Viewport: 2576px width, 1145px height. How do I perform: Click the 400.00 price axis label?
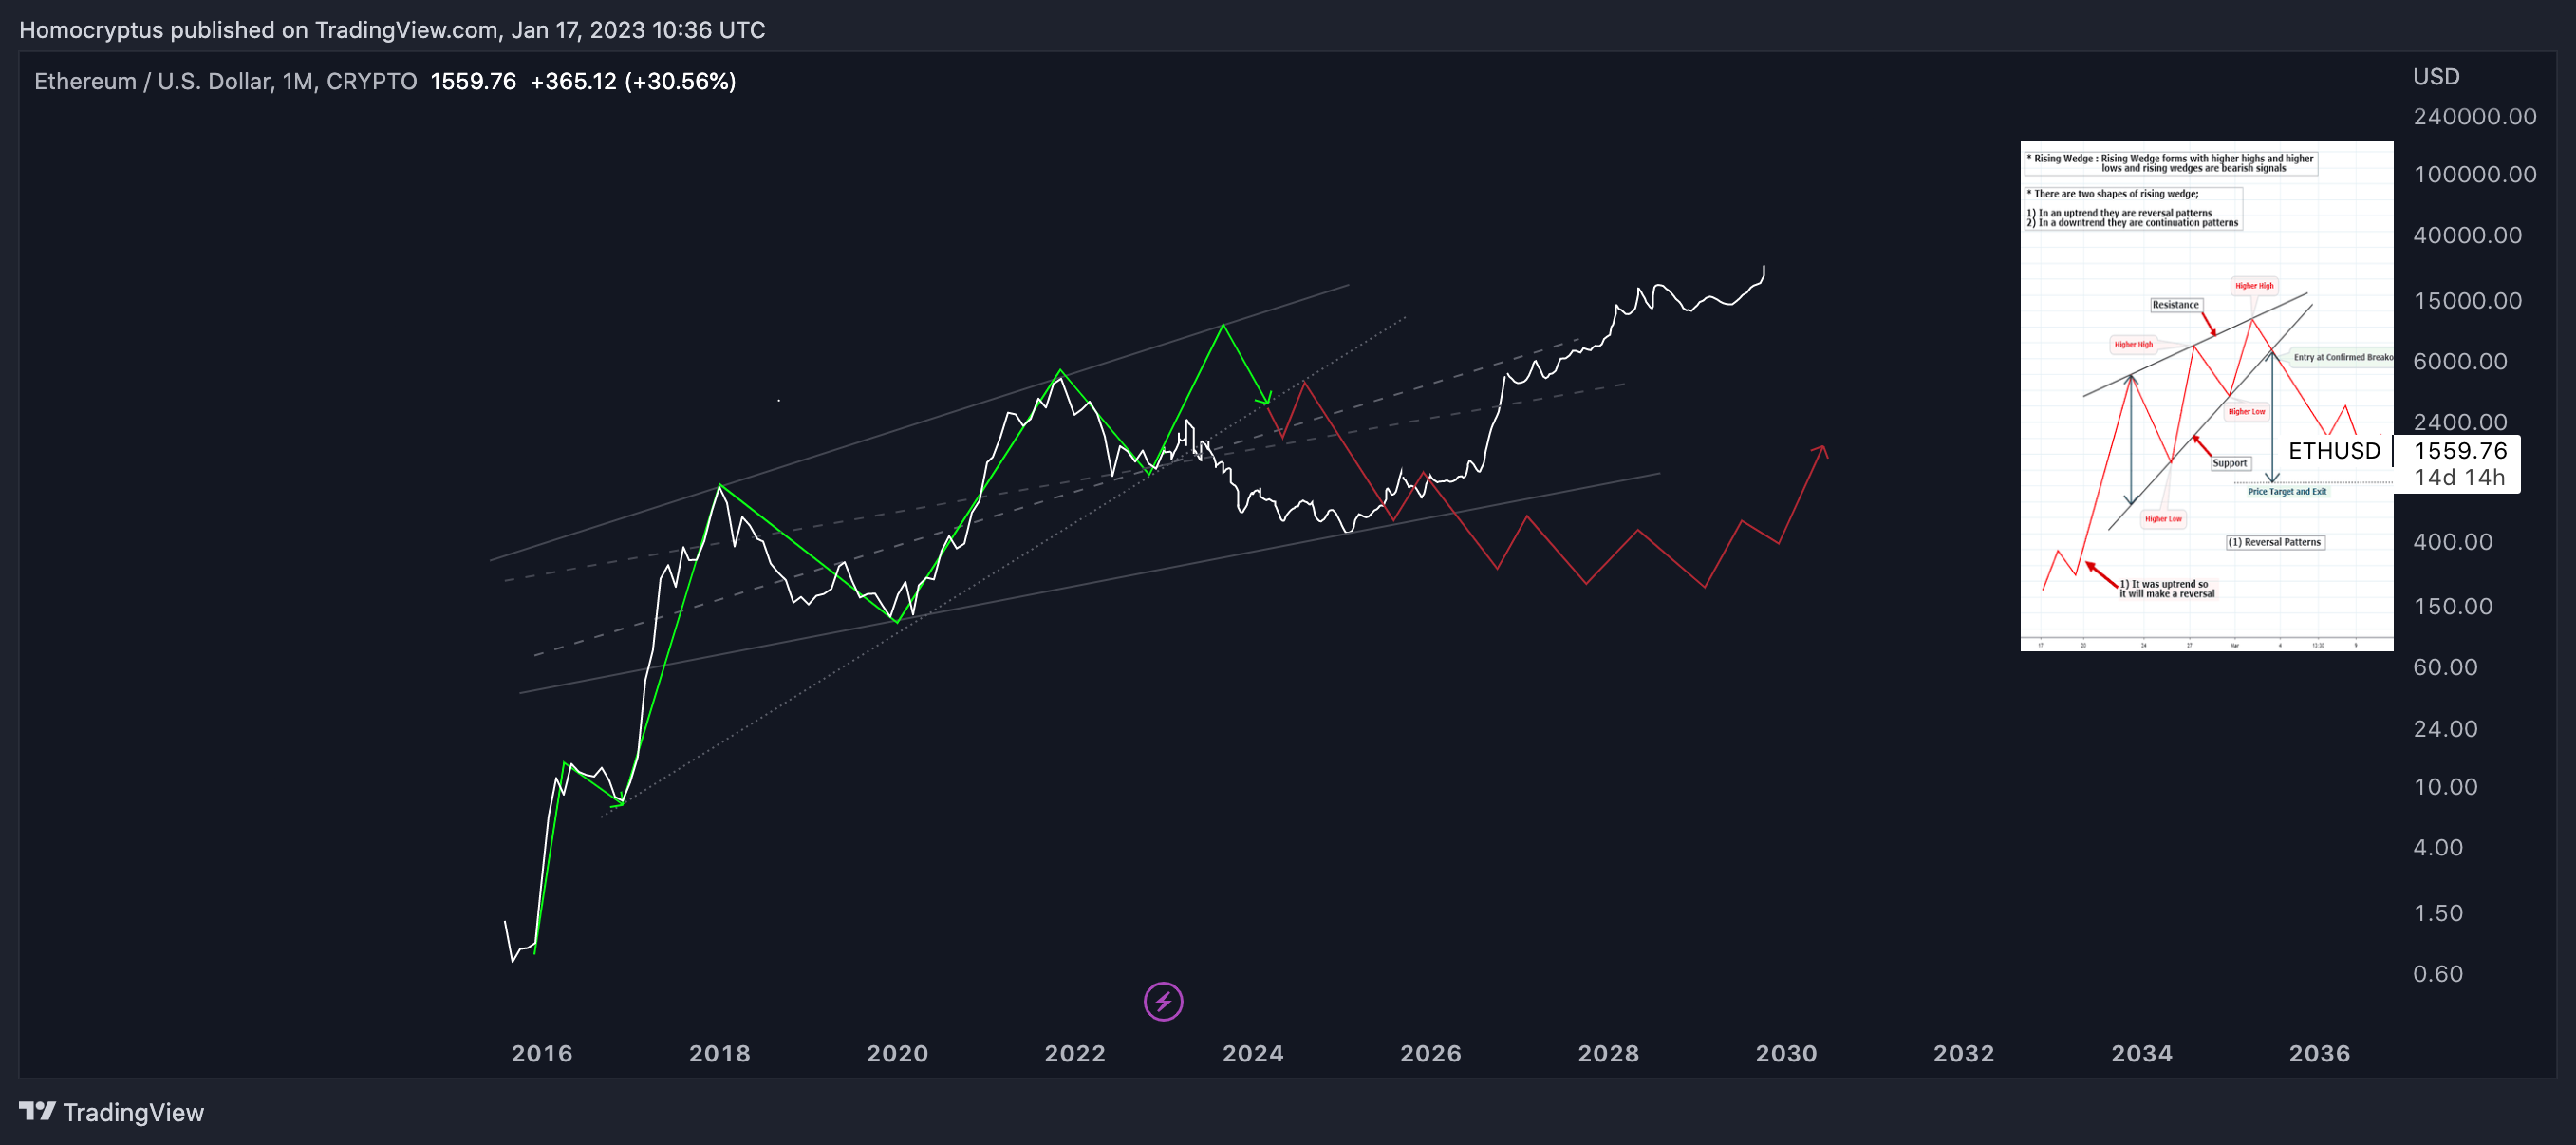2453,542
